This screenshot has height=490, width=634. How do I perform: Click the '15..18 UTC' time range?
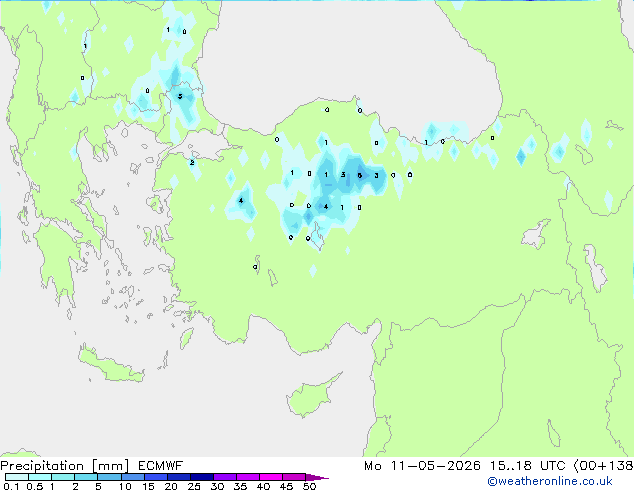click(x=527, y=466)
